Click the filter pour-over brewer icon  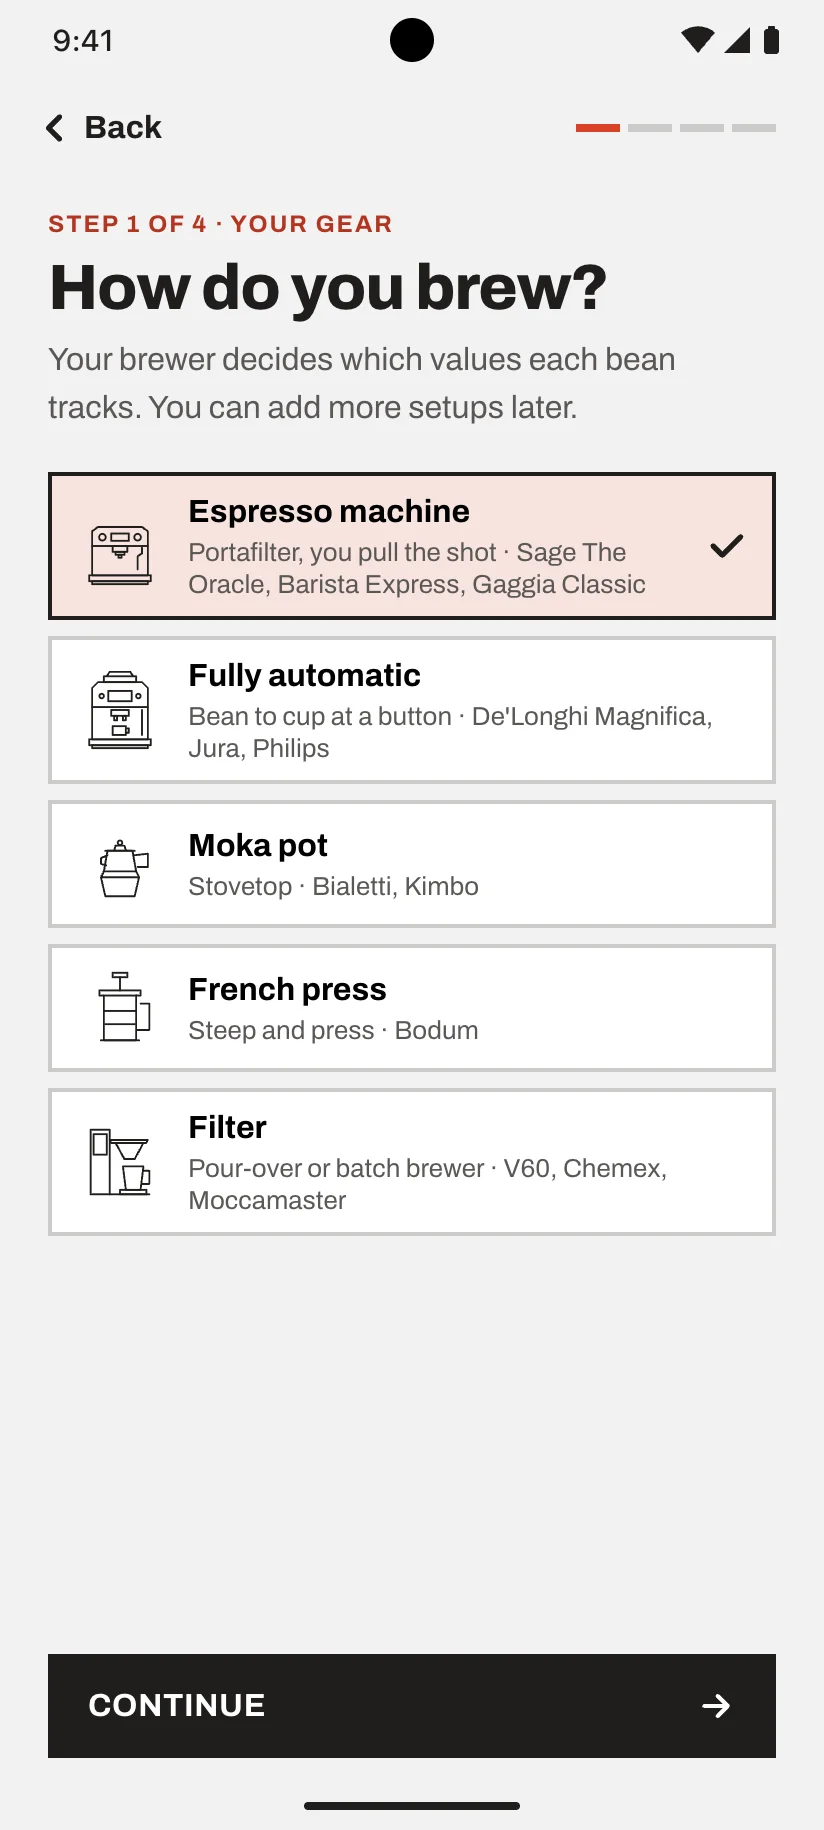pyautogui.click(x=120, y=1162)
